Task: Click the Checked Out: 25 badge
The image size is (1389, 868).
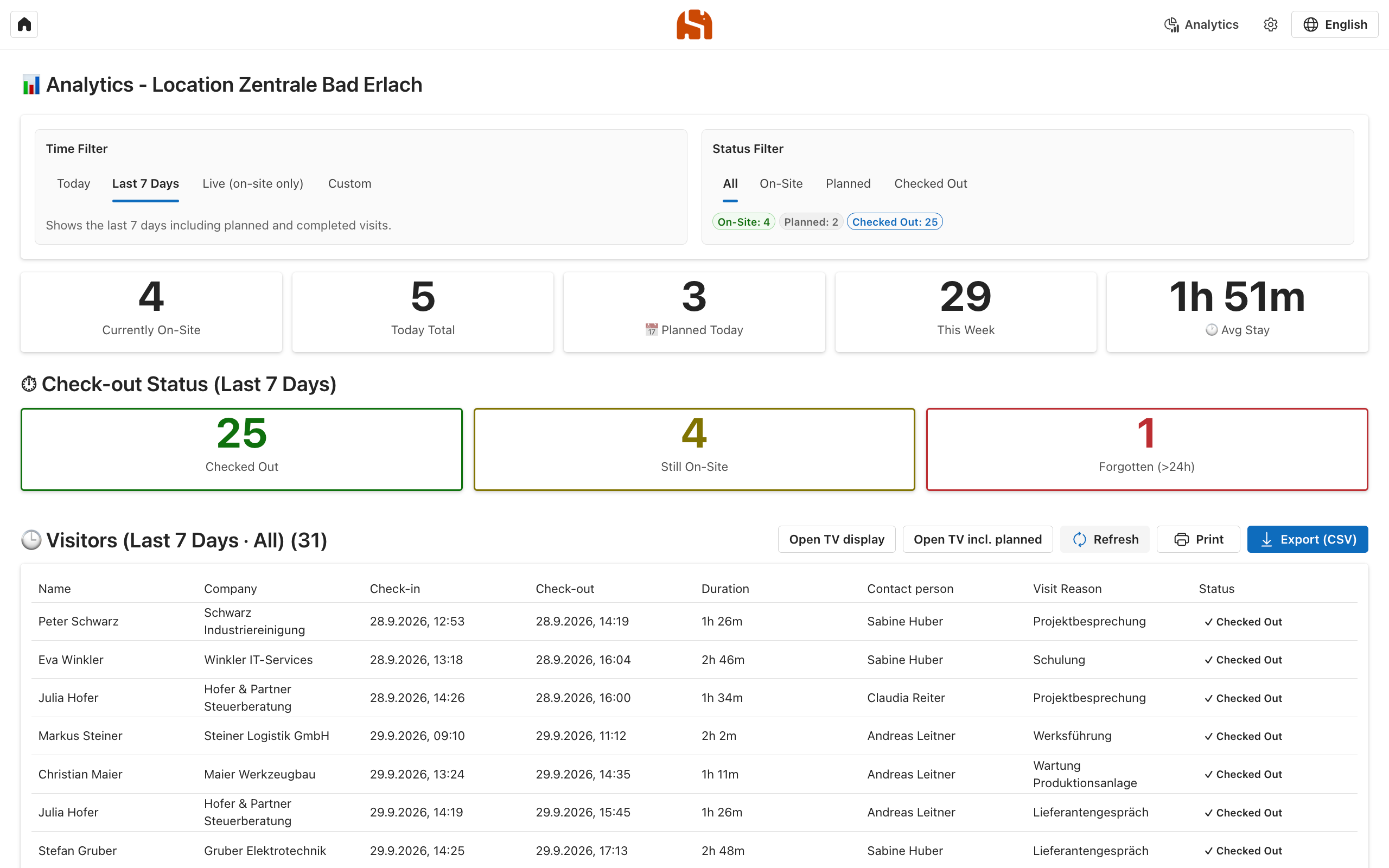Action: [x=895, y=222]
